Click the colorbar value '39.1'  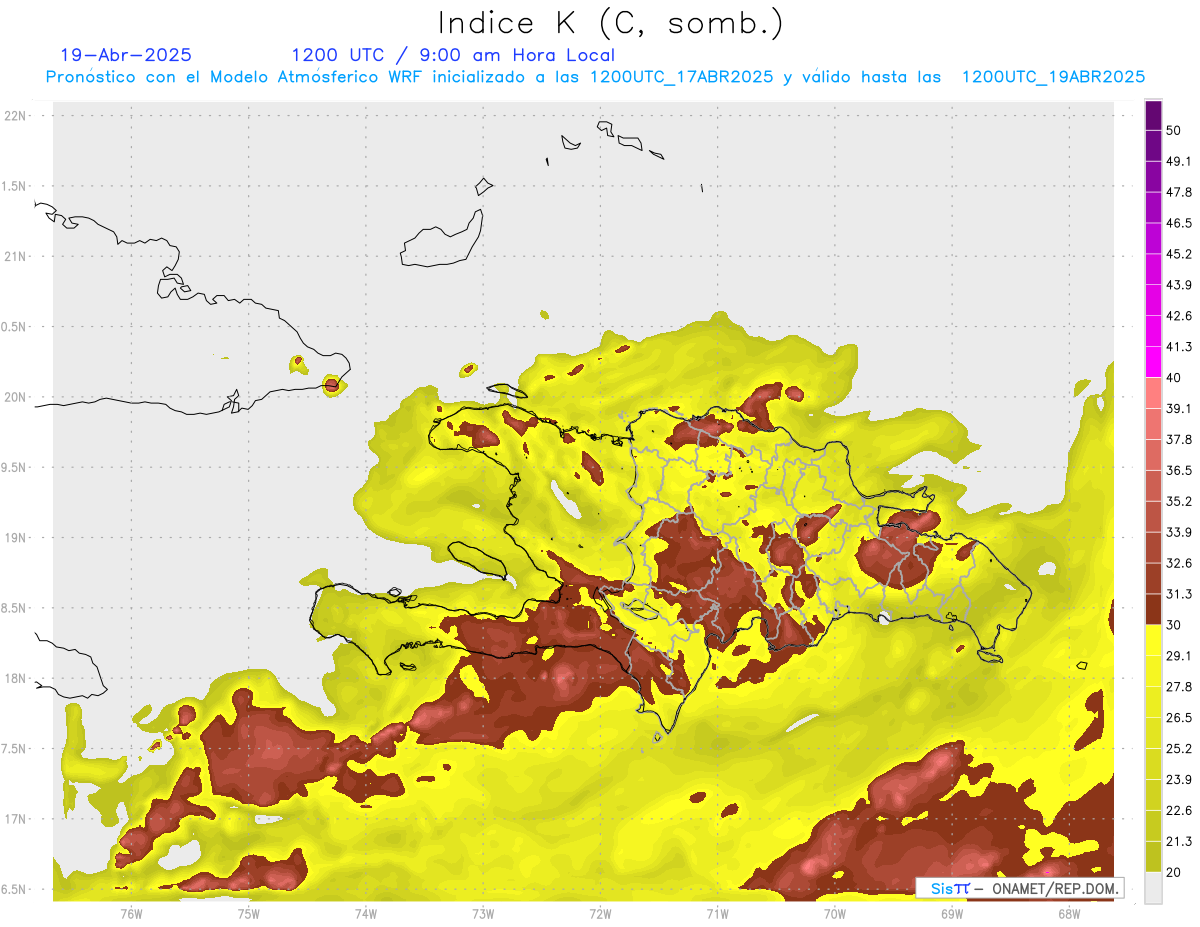pos(1178,408)
